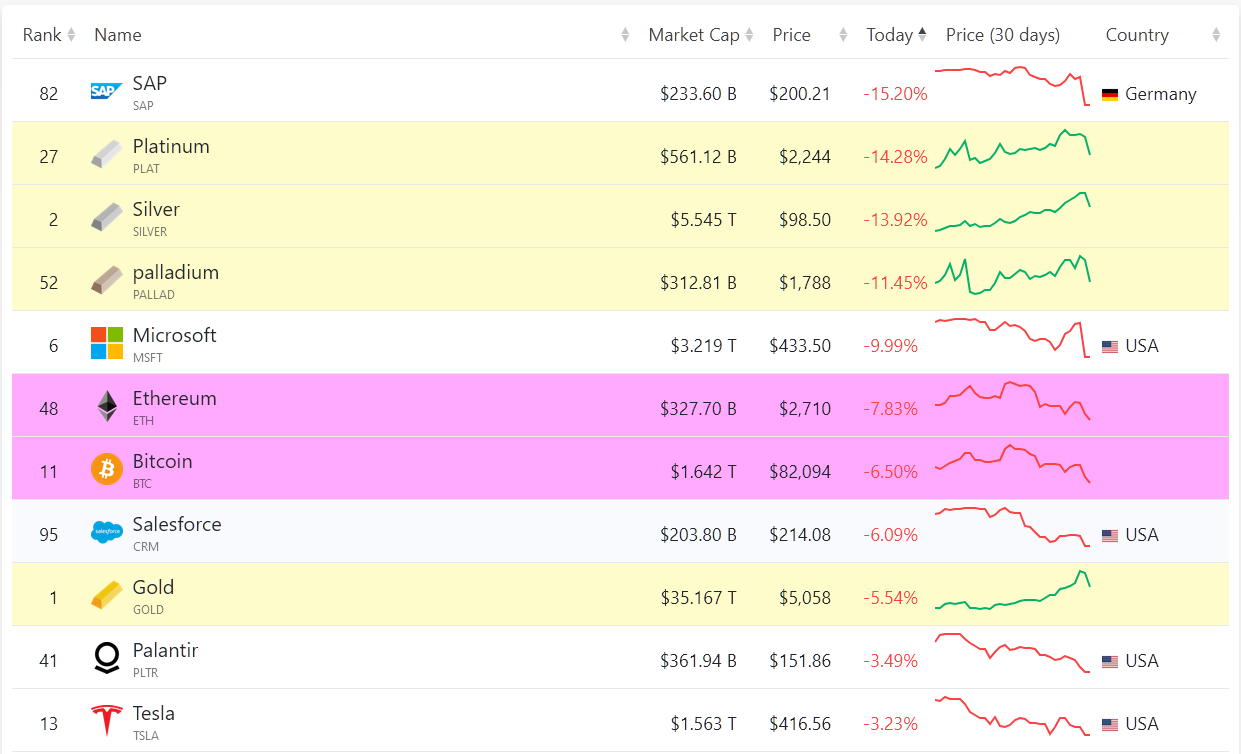Click the Today column header label
The height and width of the screenshot is (754, 1241).
pos(890,35)
